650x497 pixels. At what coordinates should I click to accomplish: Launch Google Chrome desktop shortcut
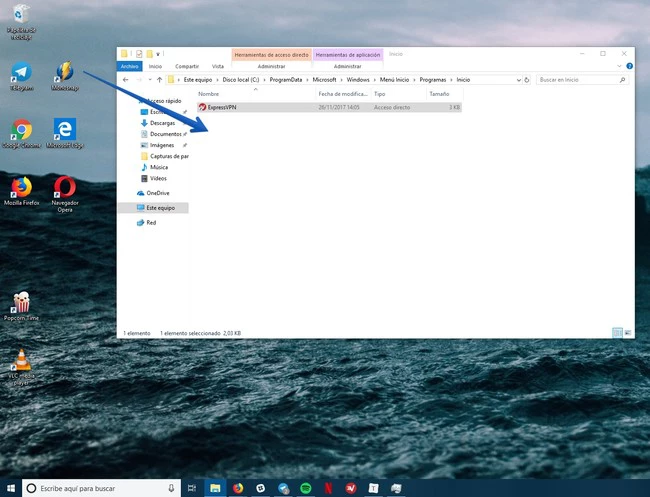20,130
